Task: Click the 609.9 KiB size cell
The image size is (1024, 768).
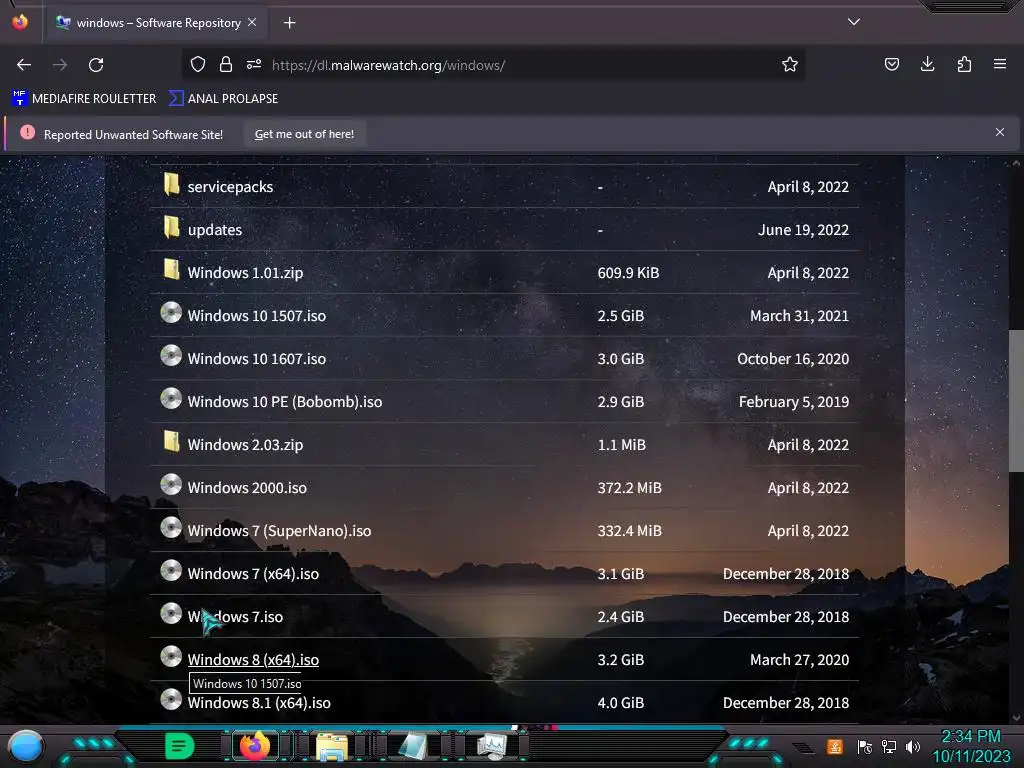Action: pos(628,273)
